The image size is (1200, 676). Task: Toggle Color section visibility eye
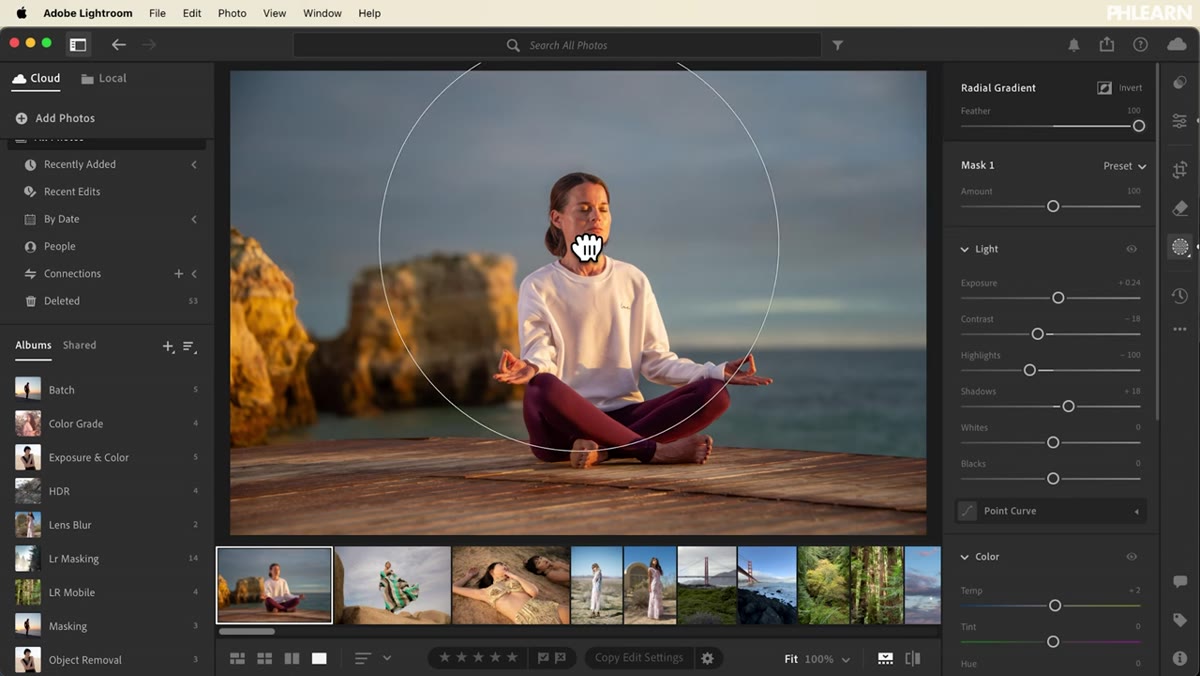coord(1132,557)
